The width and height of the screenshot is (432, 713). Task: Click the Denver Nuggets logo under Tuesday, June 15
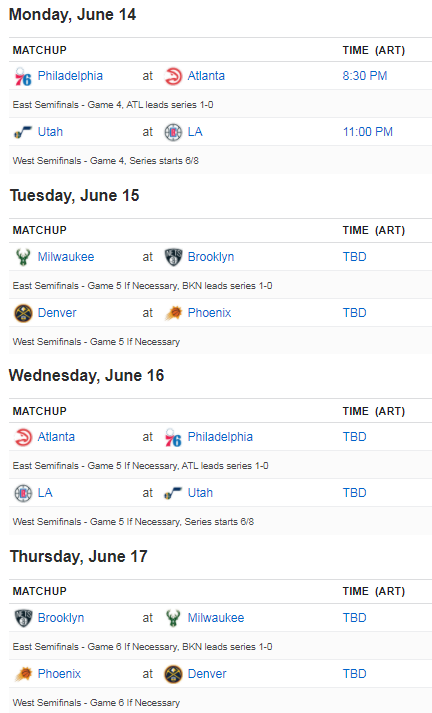tap(23, 313)
